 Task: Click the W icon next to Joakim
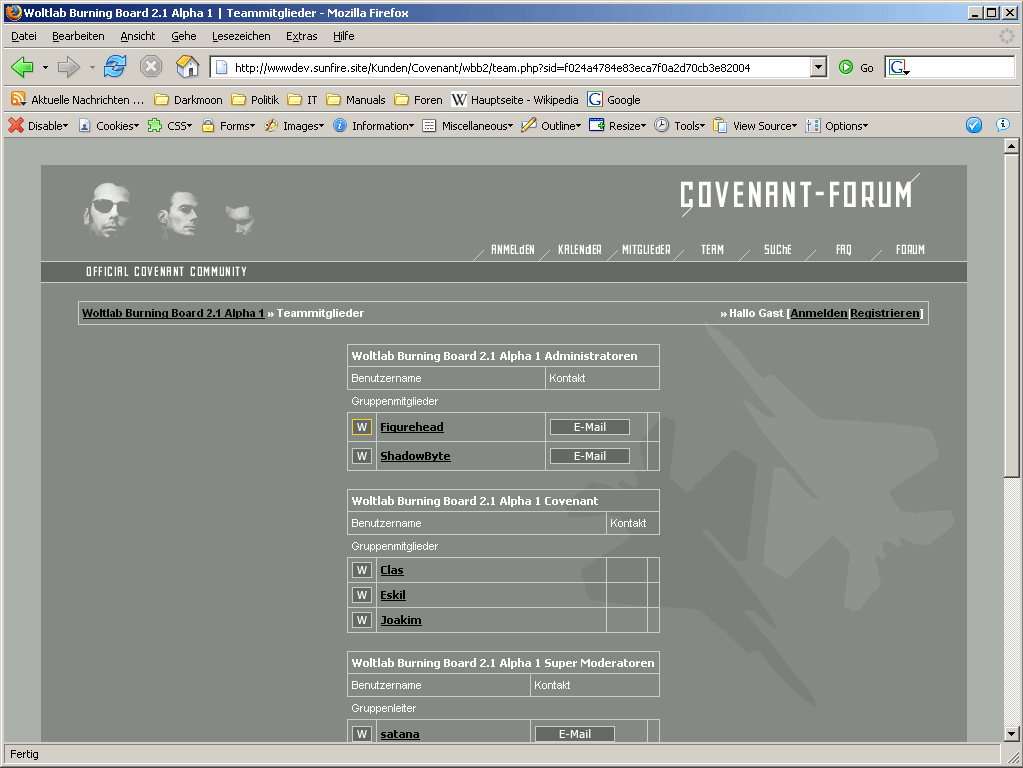[362, 620]
